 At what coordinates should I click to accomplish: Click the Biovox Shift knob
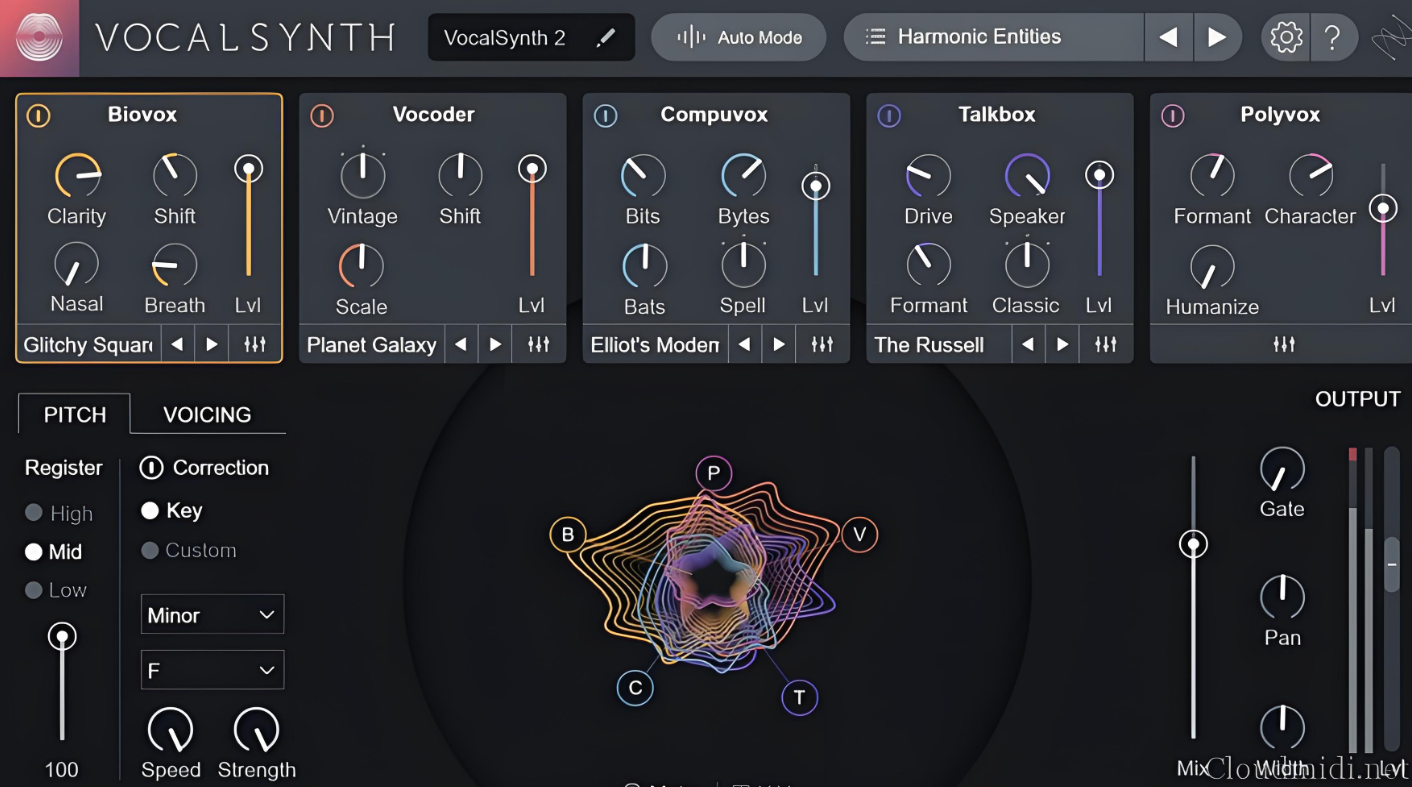click(175, 175)
